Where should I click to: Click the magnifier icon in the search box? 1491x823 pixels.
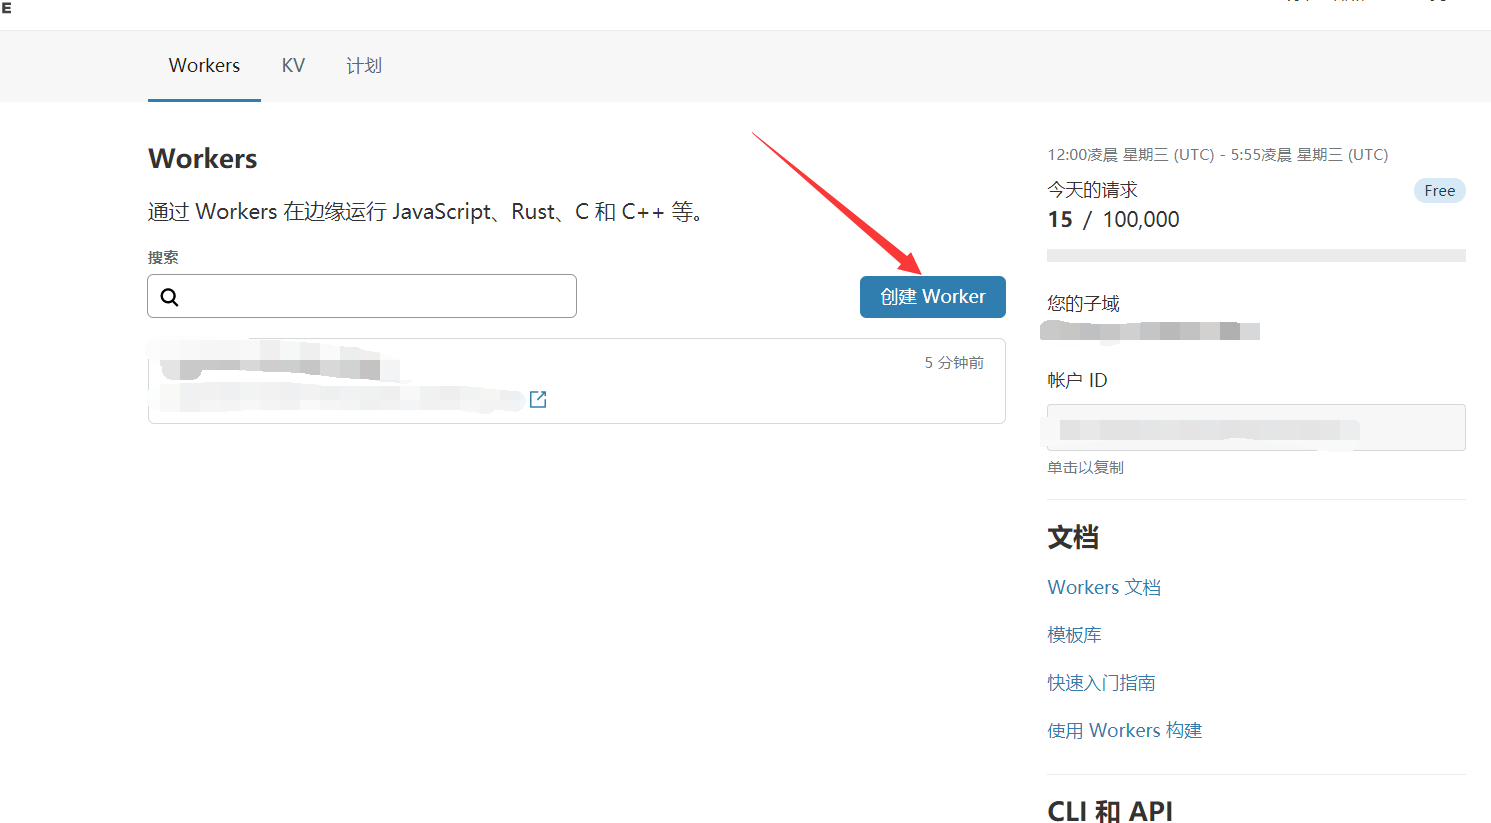coord(170,297)
